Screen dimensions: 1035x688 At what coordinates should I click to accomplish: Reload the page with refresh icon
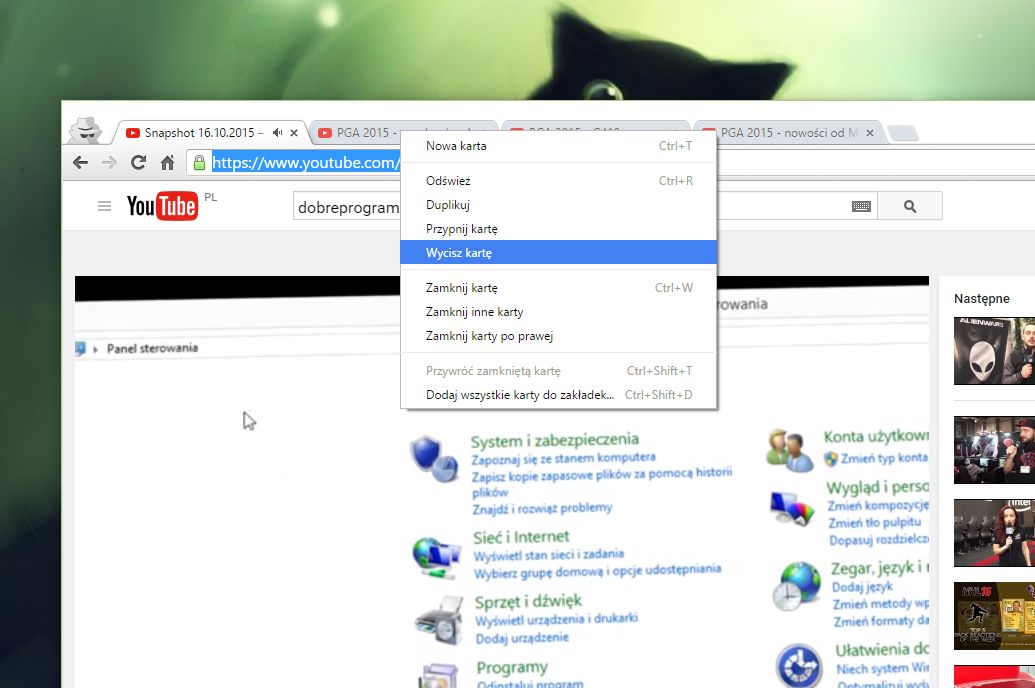pos(138,162)
